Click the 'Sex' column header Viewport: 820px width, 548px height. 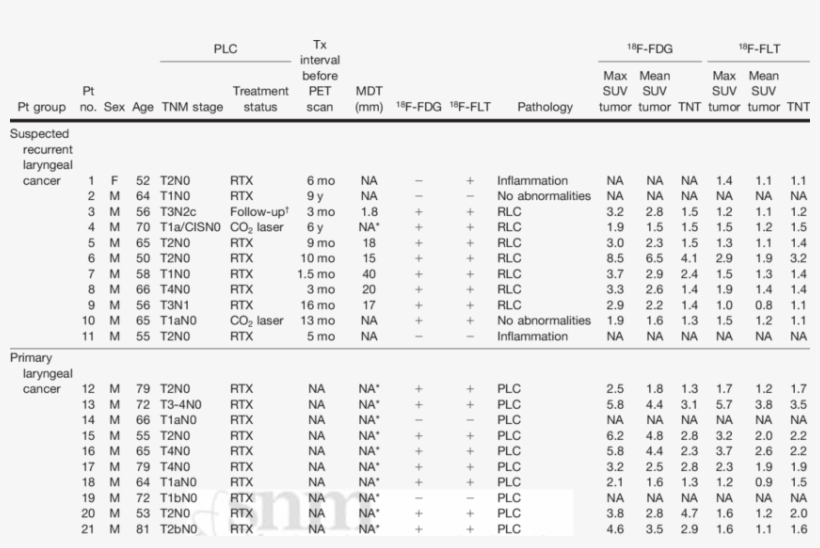click(x=114, y=107)
